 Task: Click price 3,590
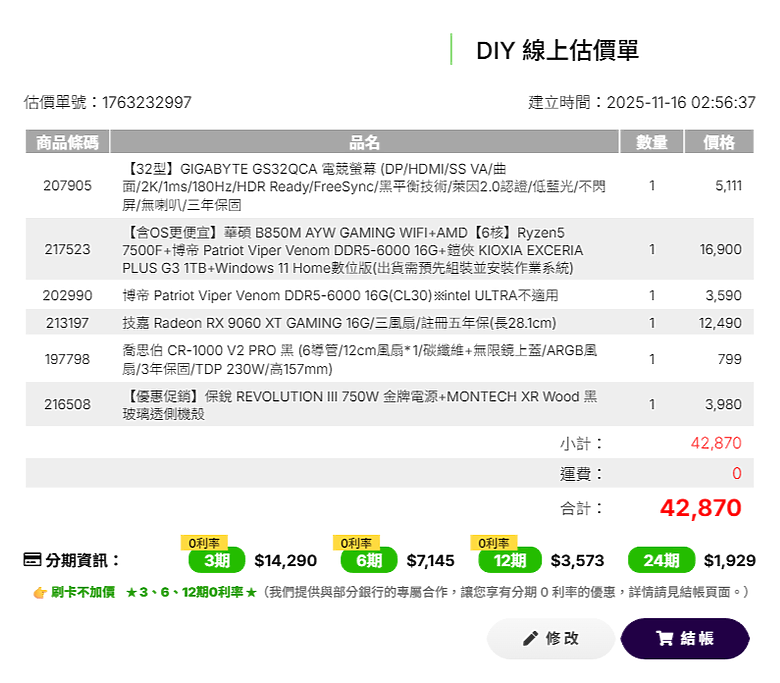click(723, 295)
